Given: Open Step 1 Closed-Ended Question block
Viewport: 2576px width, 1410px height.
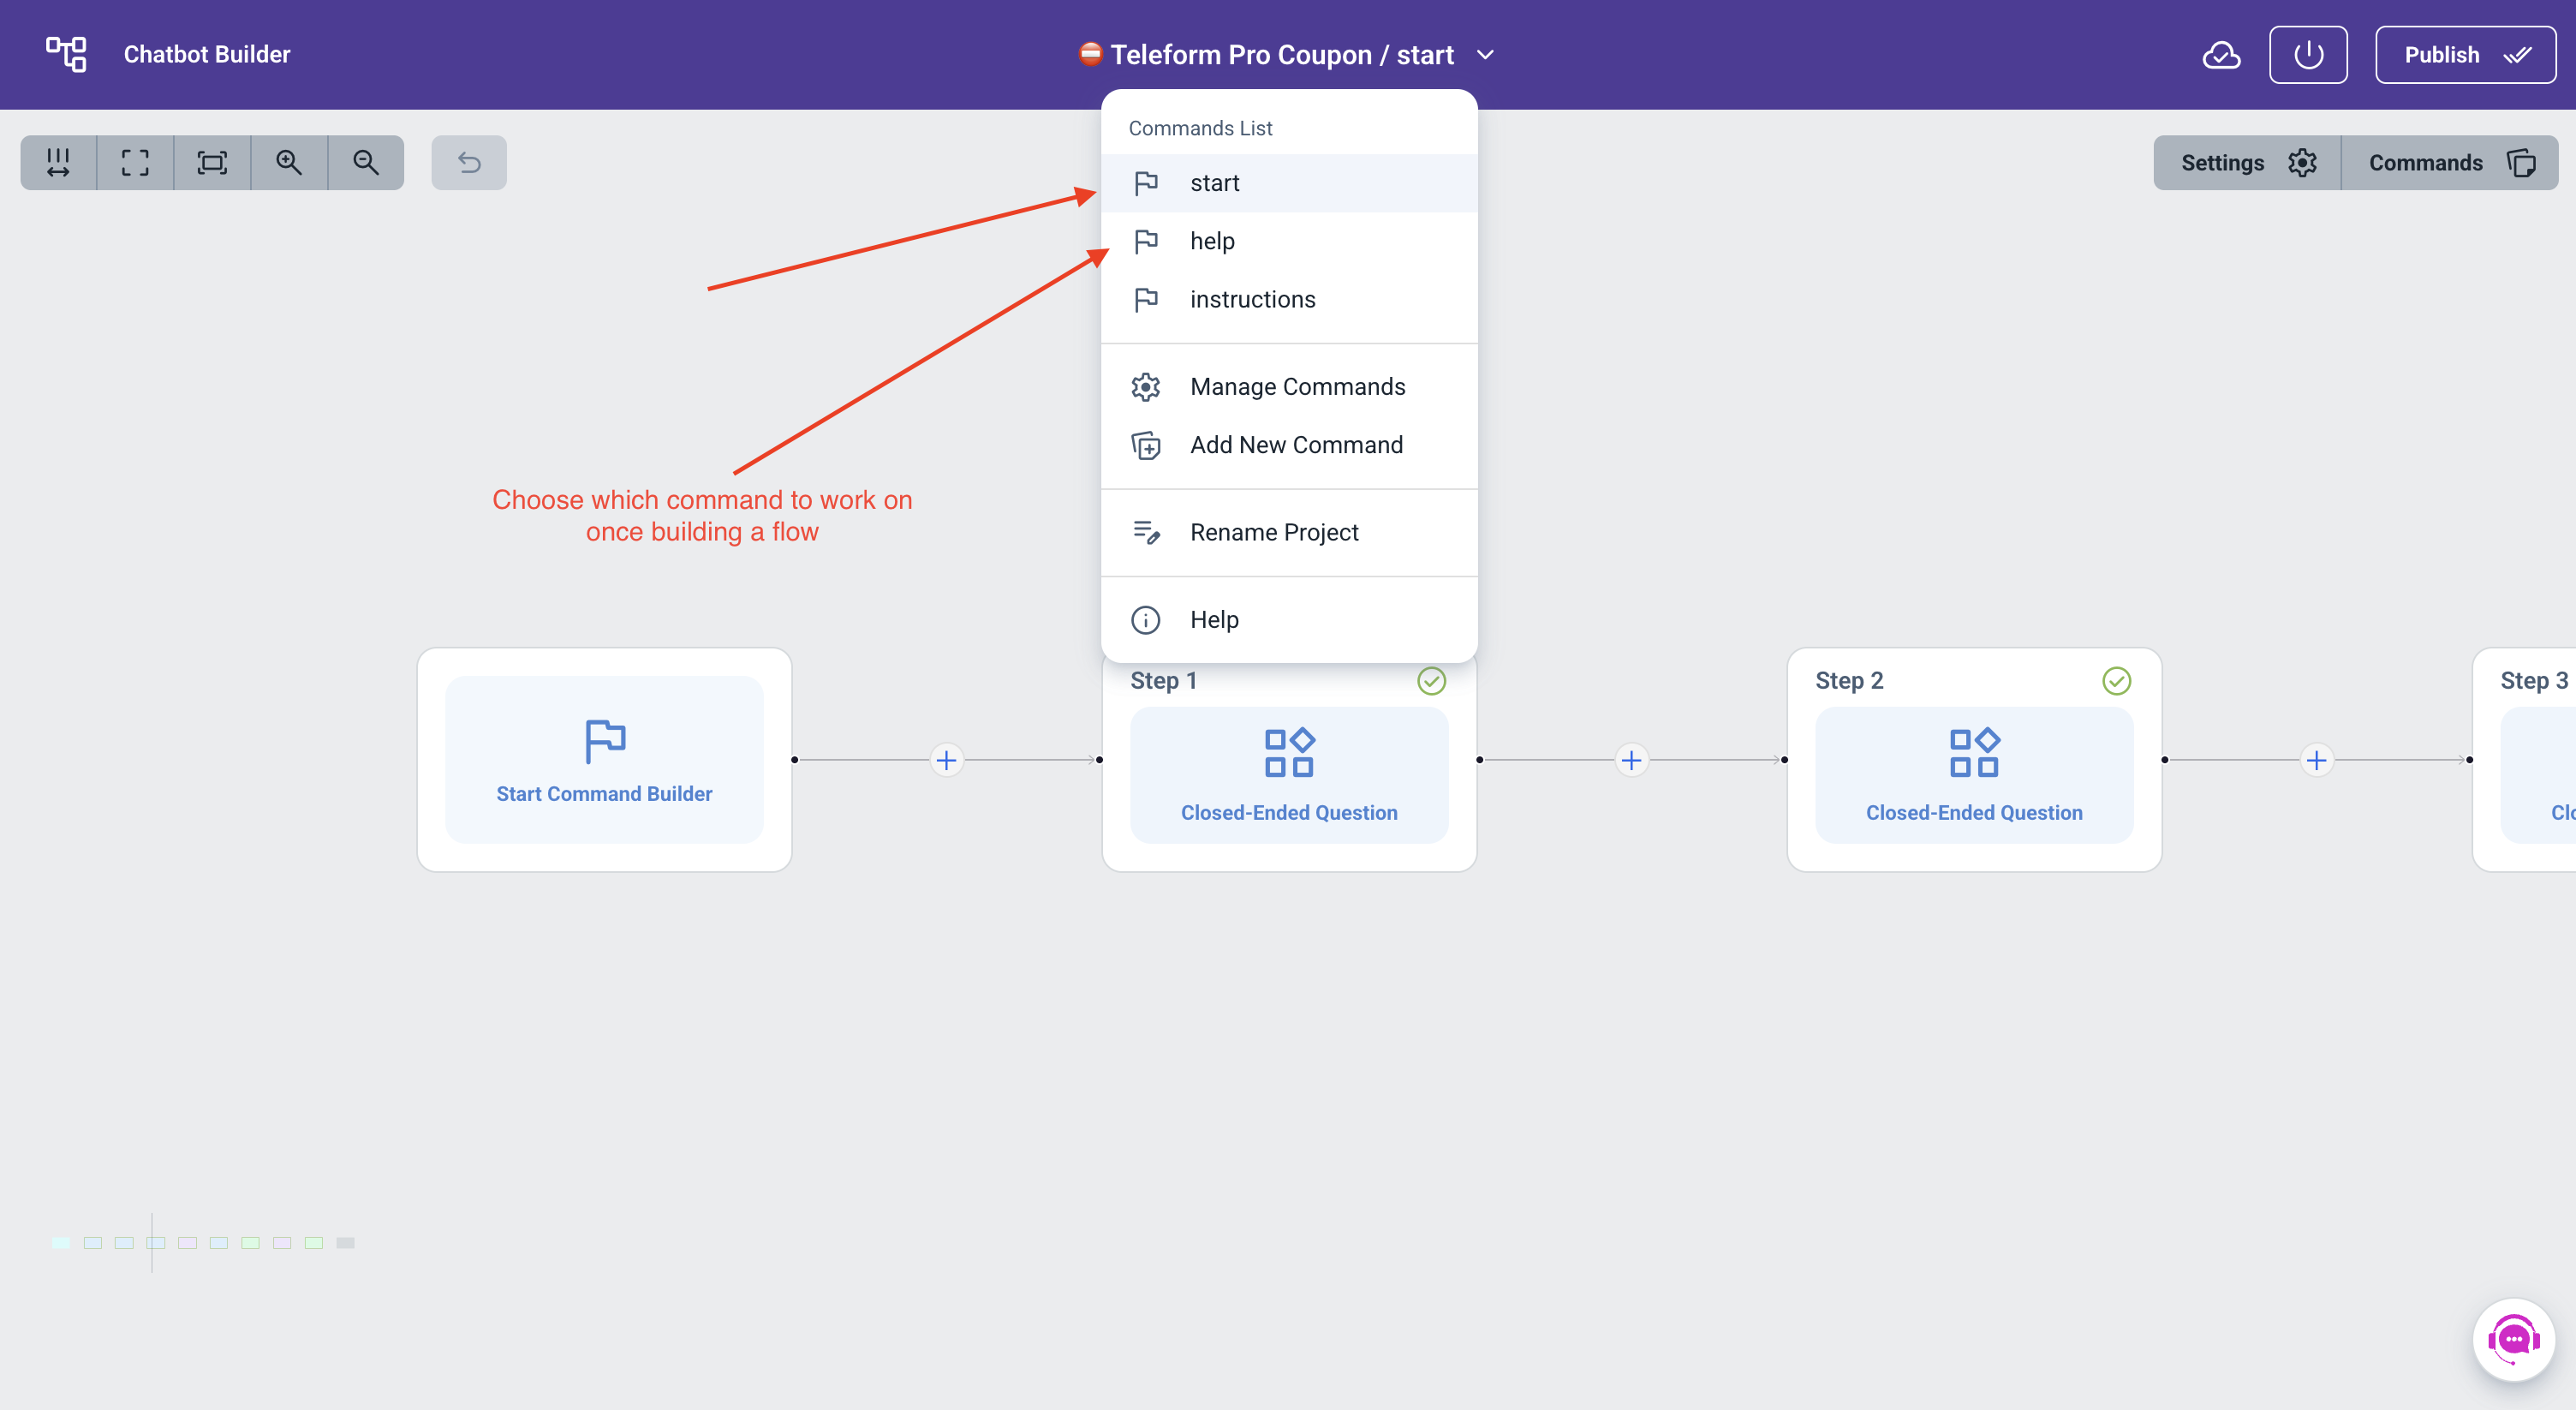Looking at the screenshot, I should 1289,775.
